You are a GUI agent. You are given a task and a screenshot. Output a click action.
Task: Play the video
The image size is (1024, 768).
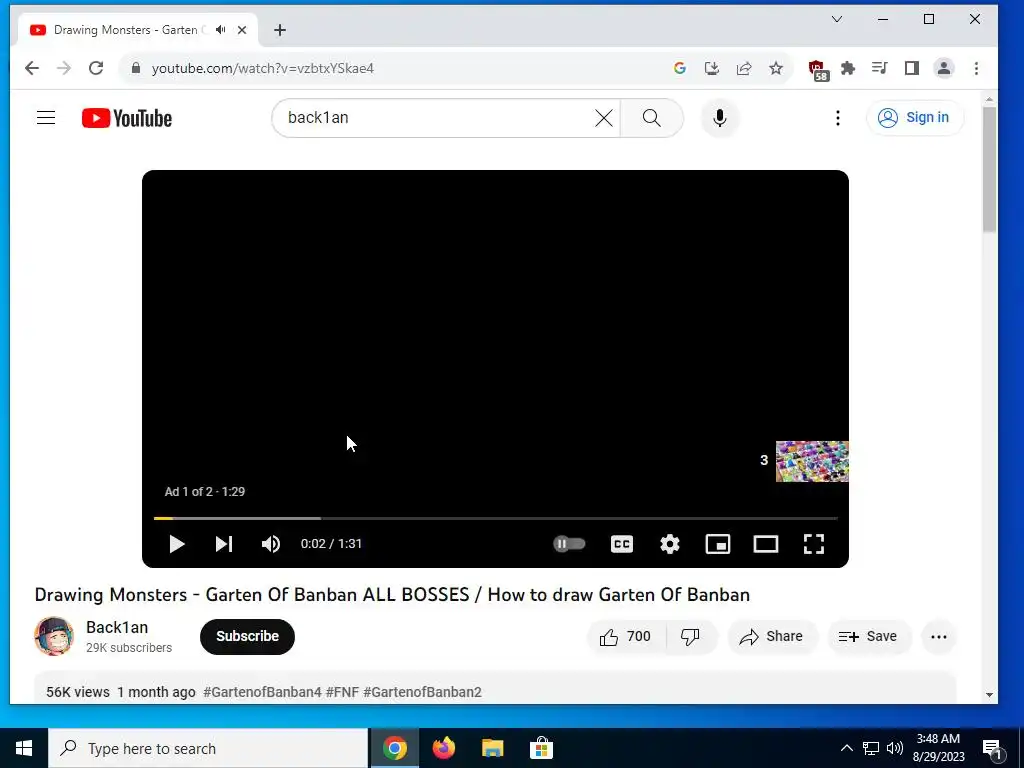point(176,544)
